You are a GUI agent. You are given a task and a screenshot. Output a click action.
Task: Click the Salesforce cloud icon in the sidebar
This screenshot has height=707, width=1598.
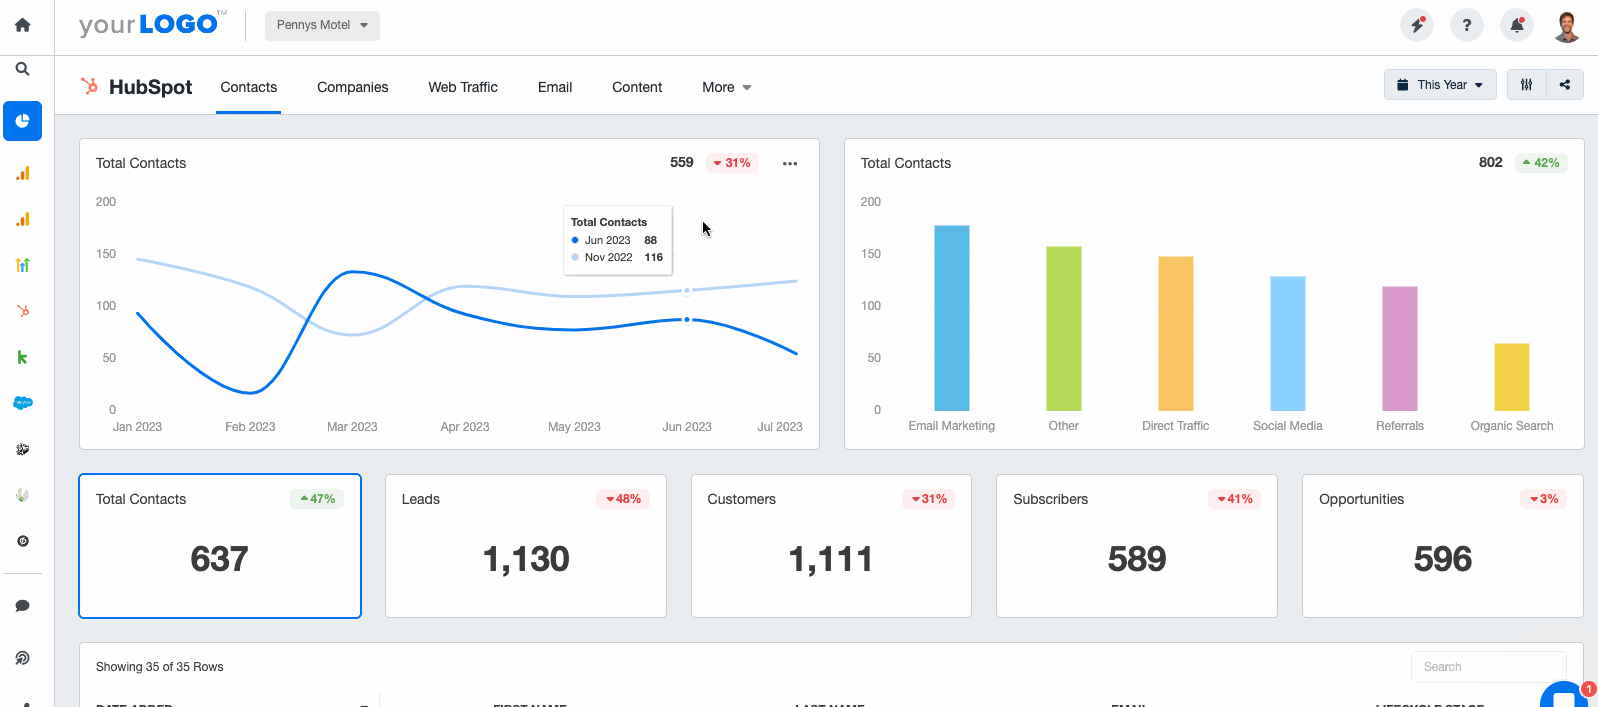point(22,403)
